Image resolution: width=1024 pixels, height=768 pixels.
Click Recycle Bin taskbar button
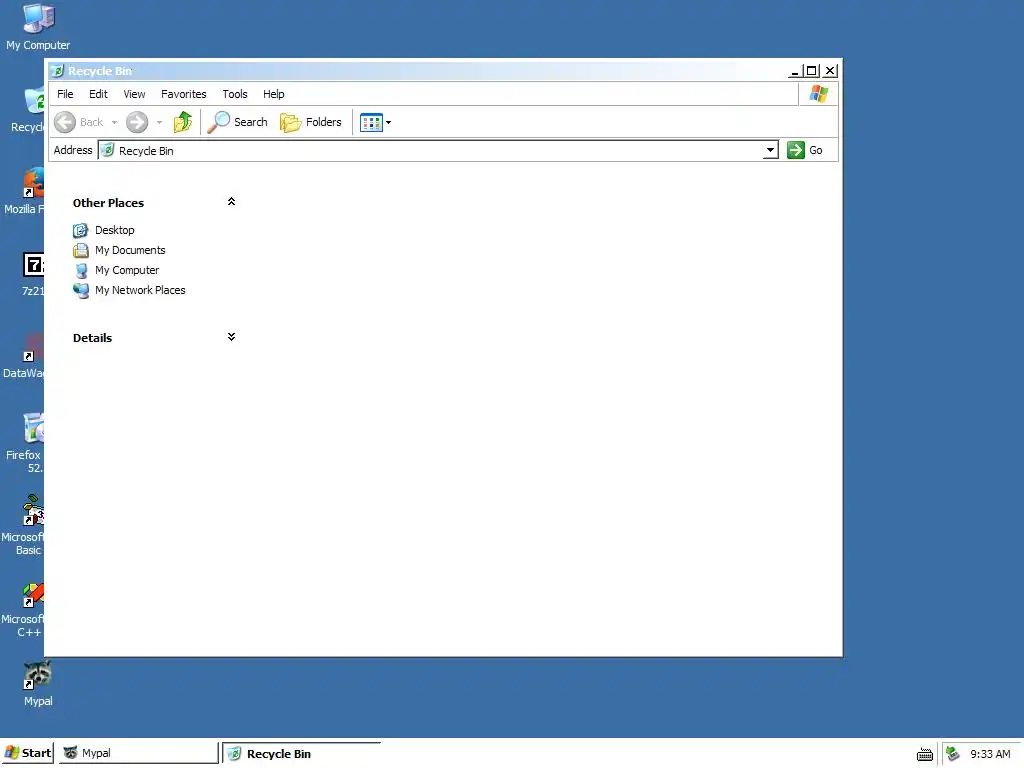(301, 754)
